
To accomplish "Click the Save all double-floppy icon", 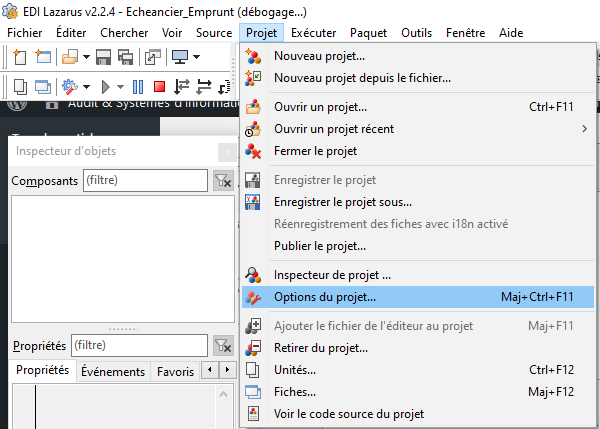I will [x=126, y=57].
